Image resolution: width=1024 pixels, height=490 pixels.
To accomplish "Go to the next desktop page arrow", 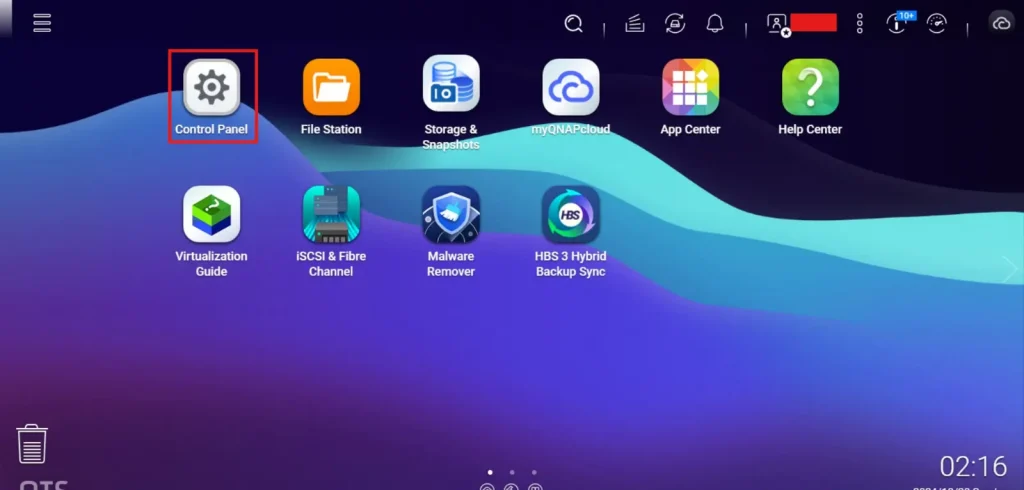I will (x=1010, y=269).
